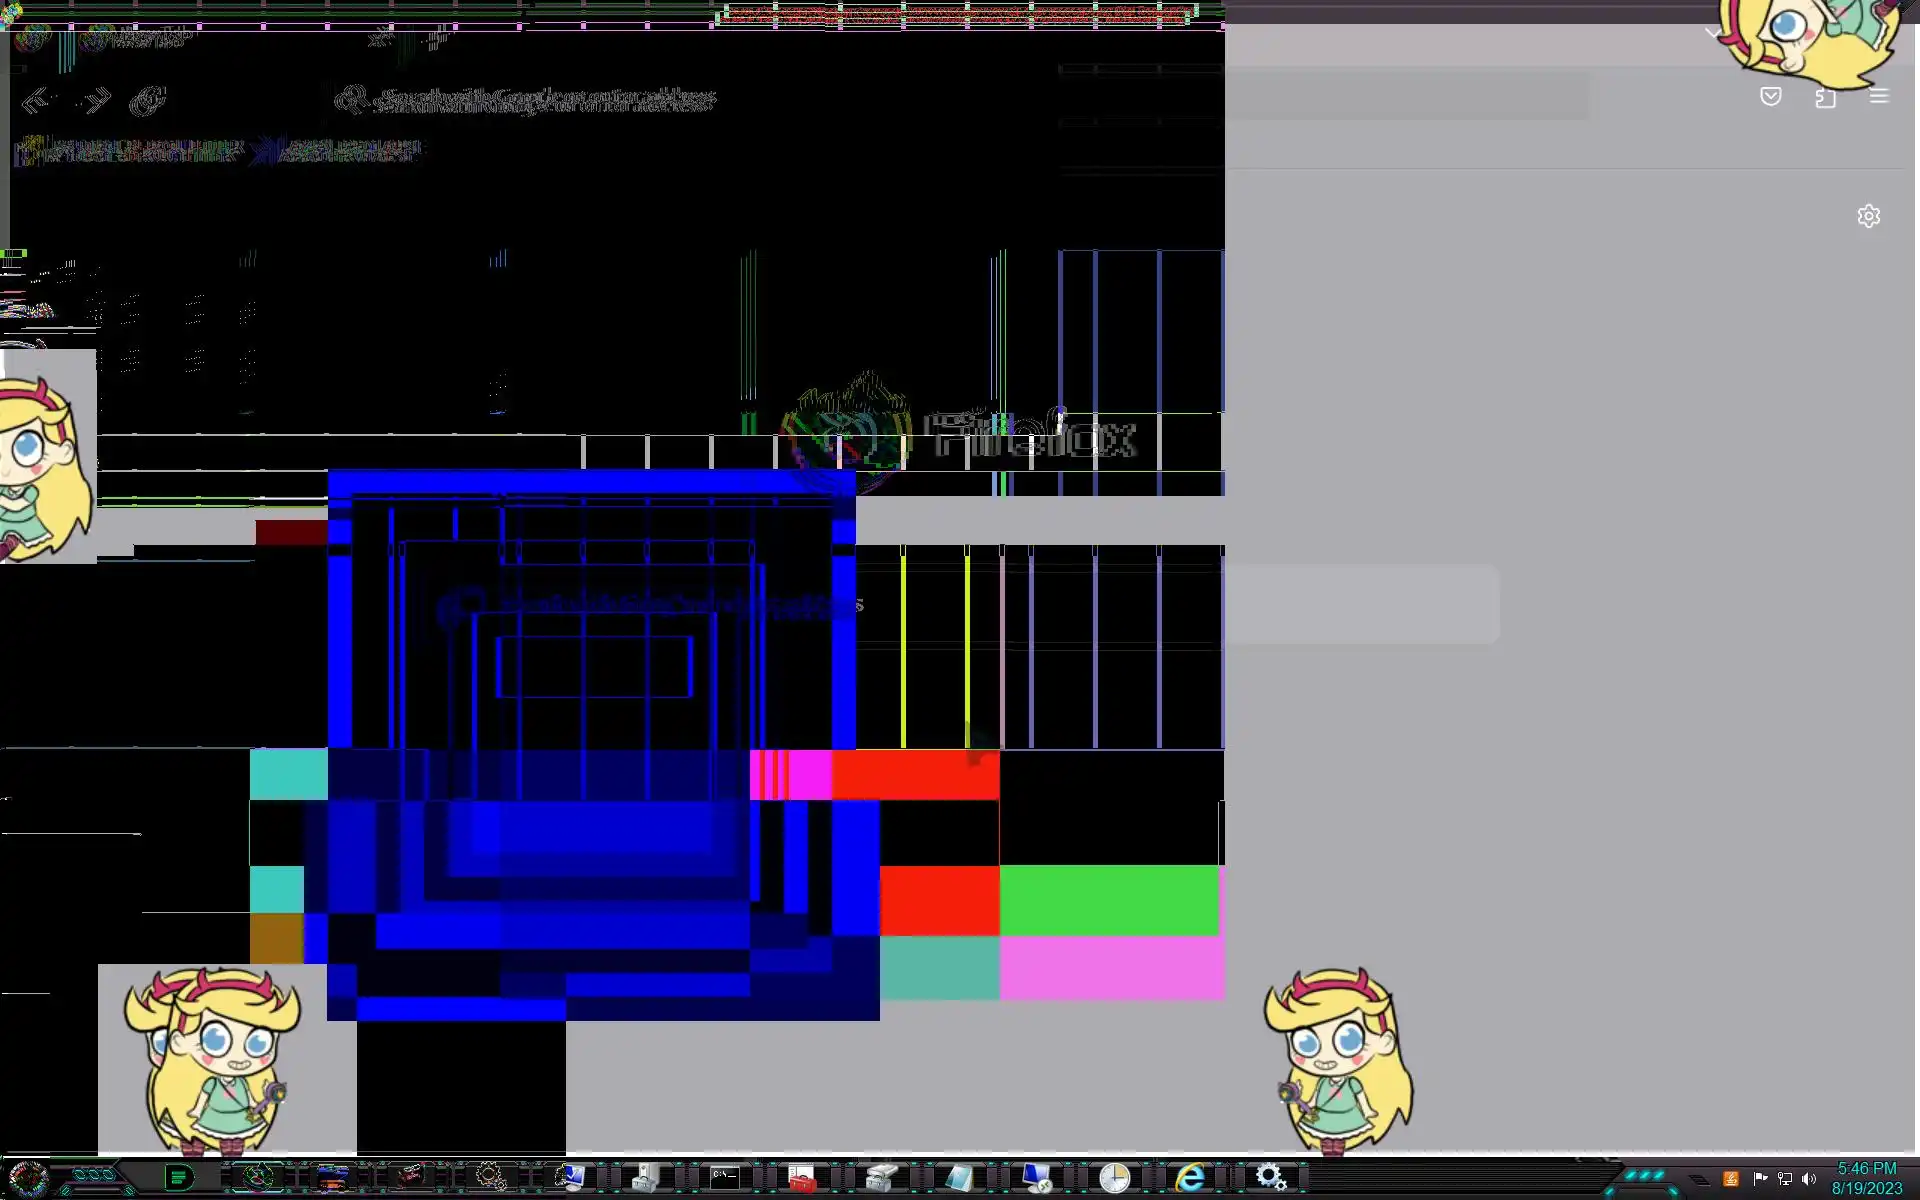The image size is (1920, 1200).
Task: Show the 5:46 PM clock calendar
Action: tap(1866, 1178)
